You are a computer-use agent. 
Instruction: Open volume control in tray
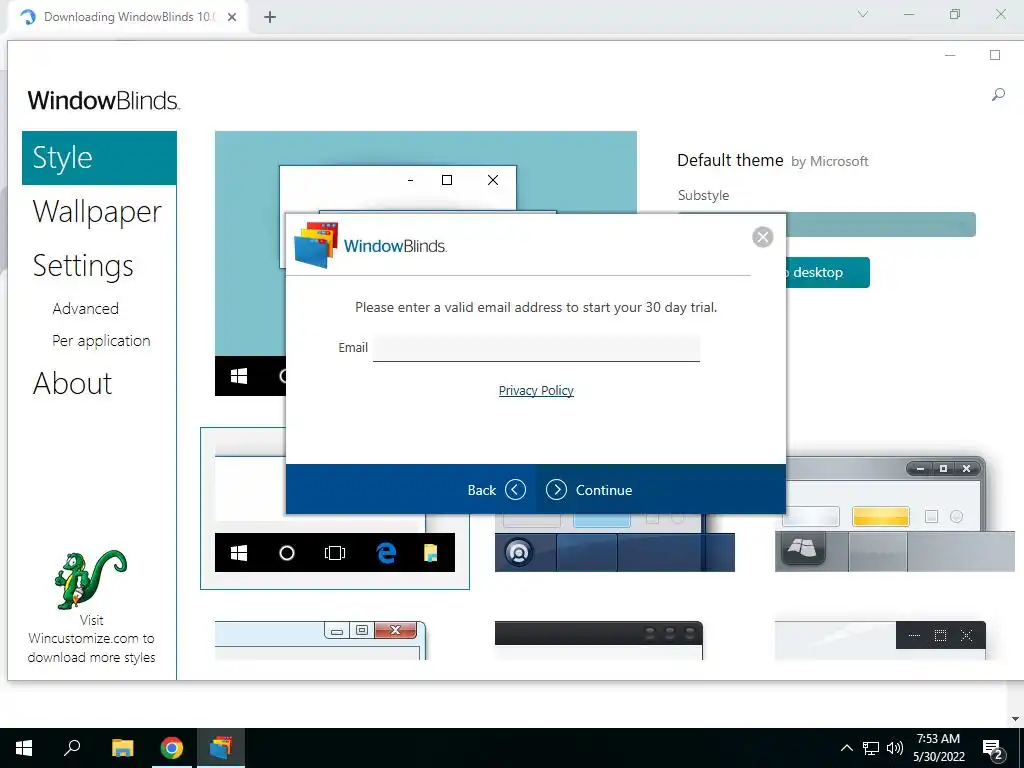[895, 748]
